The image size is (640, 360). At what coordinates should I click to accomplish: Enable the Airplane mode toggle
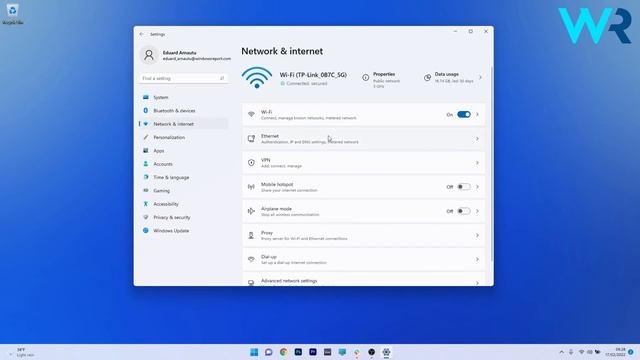coord(464,211)
